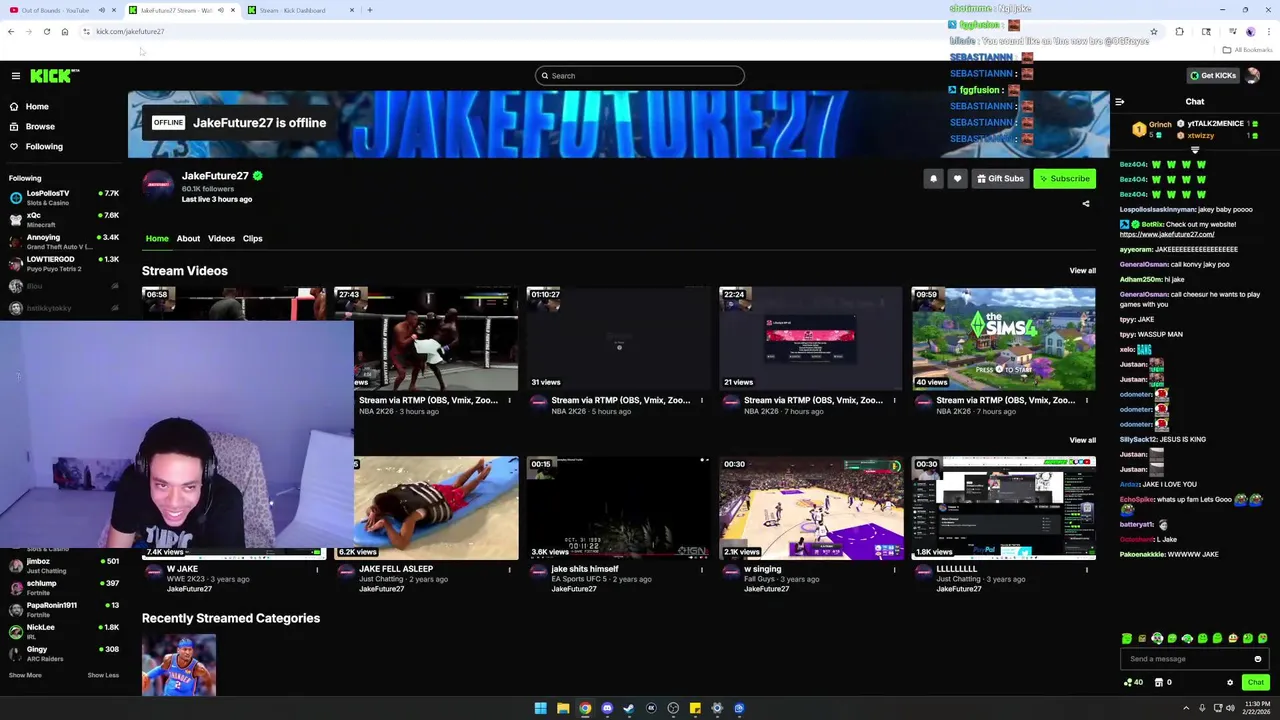The width and height of the screenshot is (1280, 720).
Task: Open Following in the sidebar
Action: pyautogui.click(x=44, y=146)
